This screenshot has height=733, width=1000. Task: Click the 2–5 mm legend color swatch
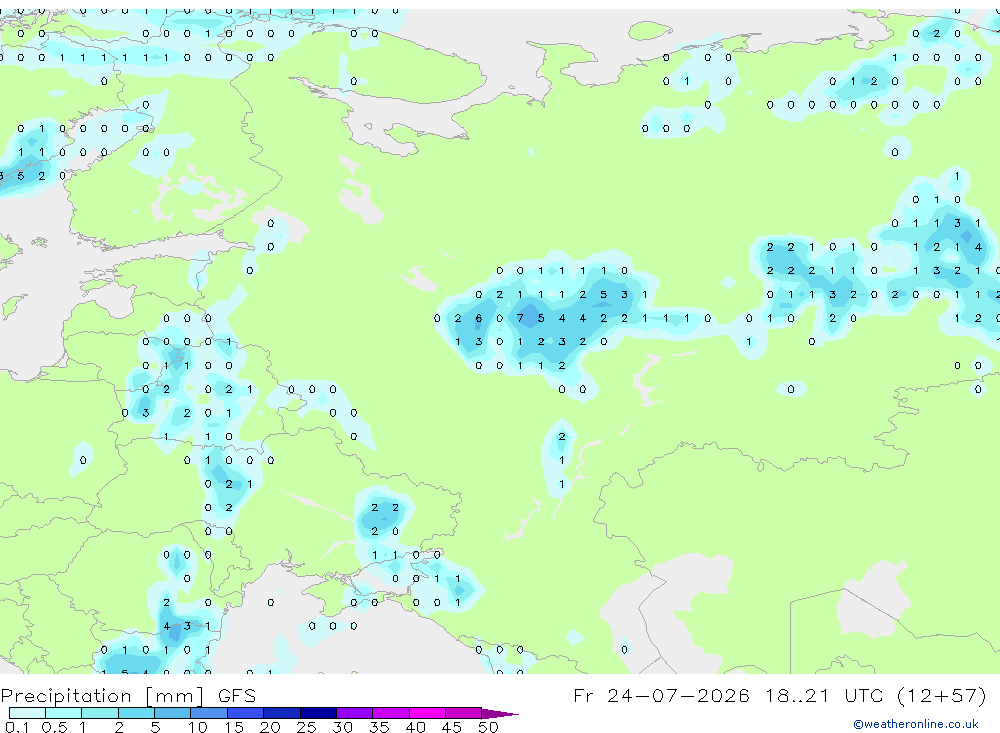[136, 713]
